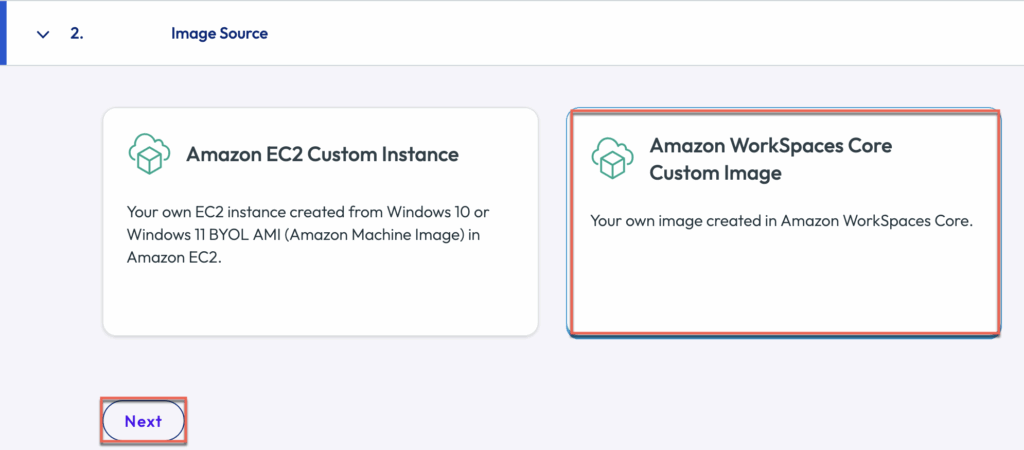Click the empty bottom area of EC2 card
This screenshot has width=1024, height=450.
[320, 302]
